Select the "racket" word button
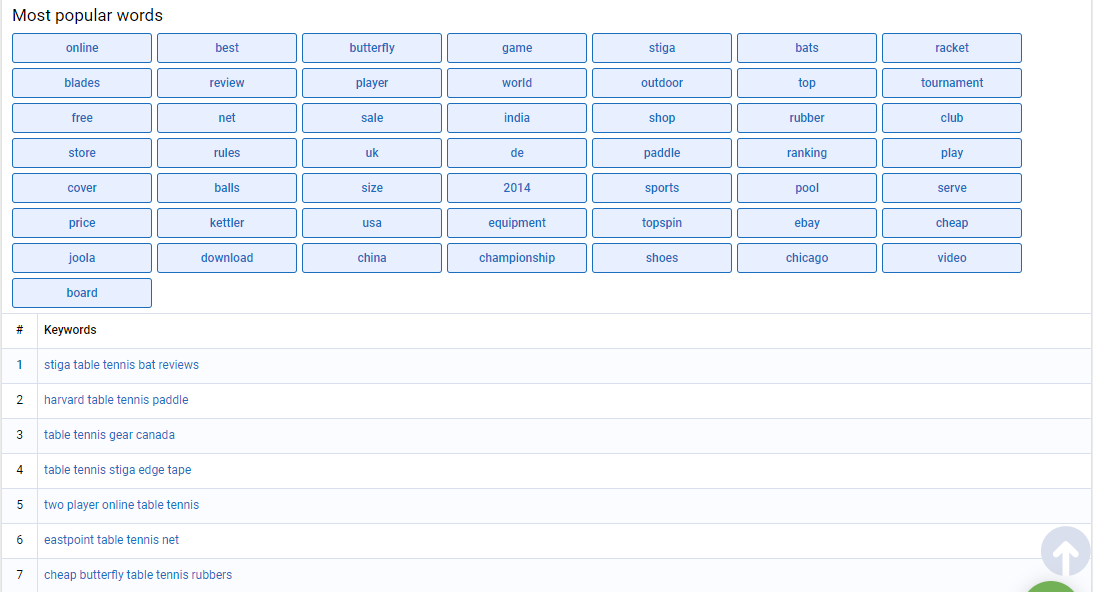1093x592 pixels. point(951,48)
